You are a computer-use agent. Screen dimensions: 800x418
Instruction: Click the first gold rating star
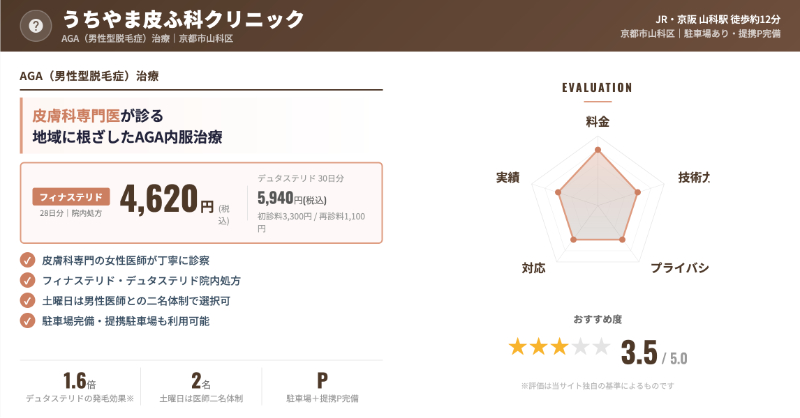[518, 347]
